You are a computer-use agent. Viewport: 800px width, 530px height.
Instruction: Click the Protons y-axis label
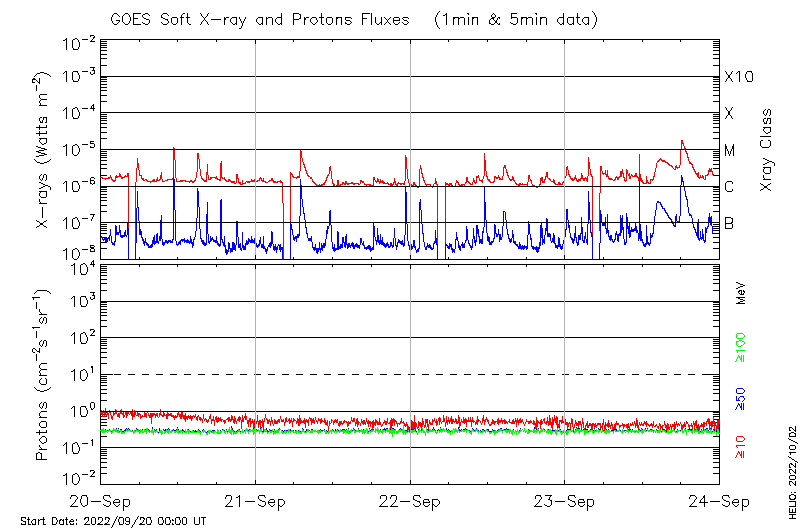43,375
